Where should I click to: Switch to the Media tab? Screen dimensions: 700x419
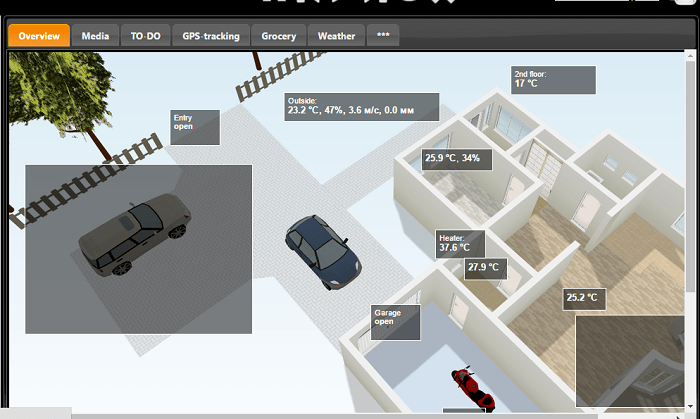[96, 36]
